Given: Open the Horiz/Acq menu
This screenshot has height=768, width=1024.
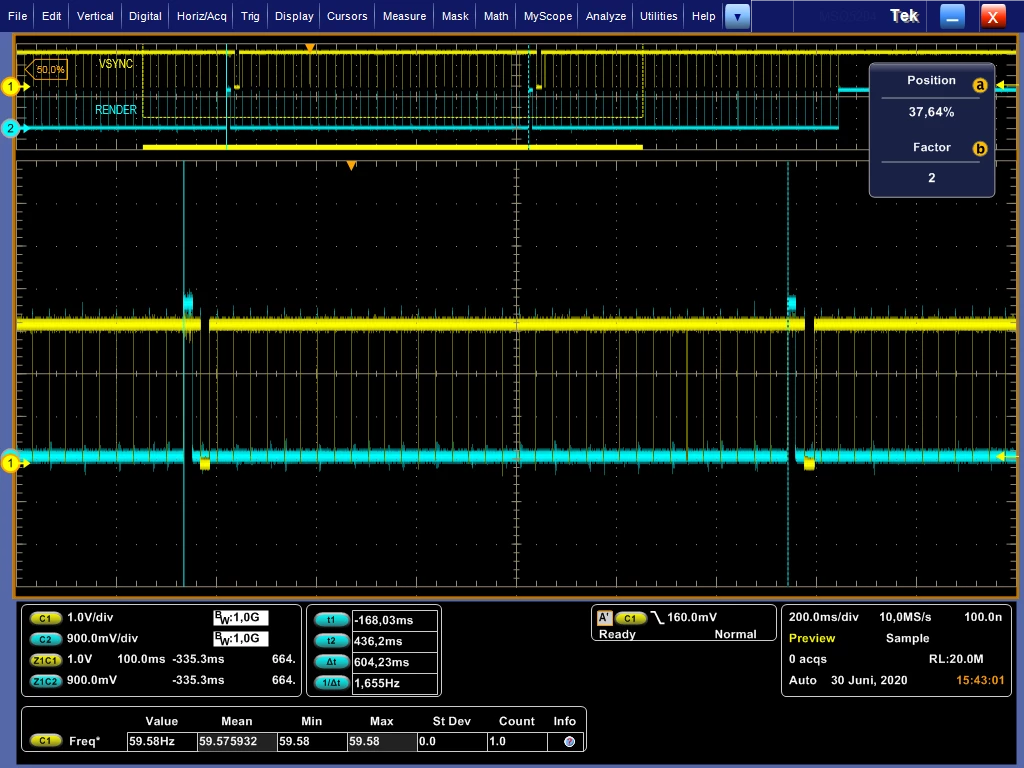Looking at the screenshot, I should [x=202, y=16].
